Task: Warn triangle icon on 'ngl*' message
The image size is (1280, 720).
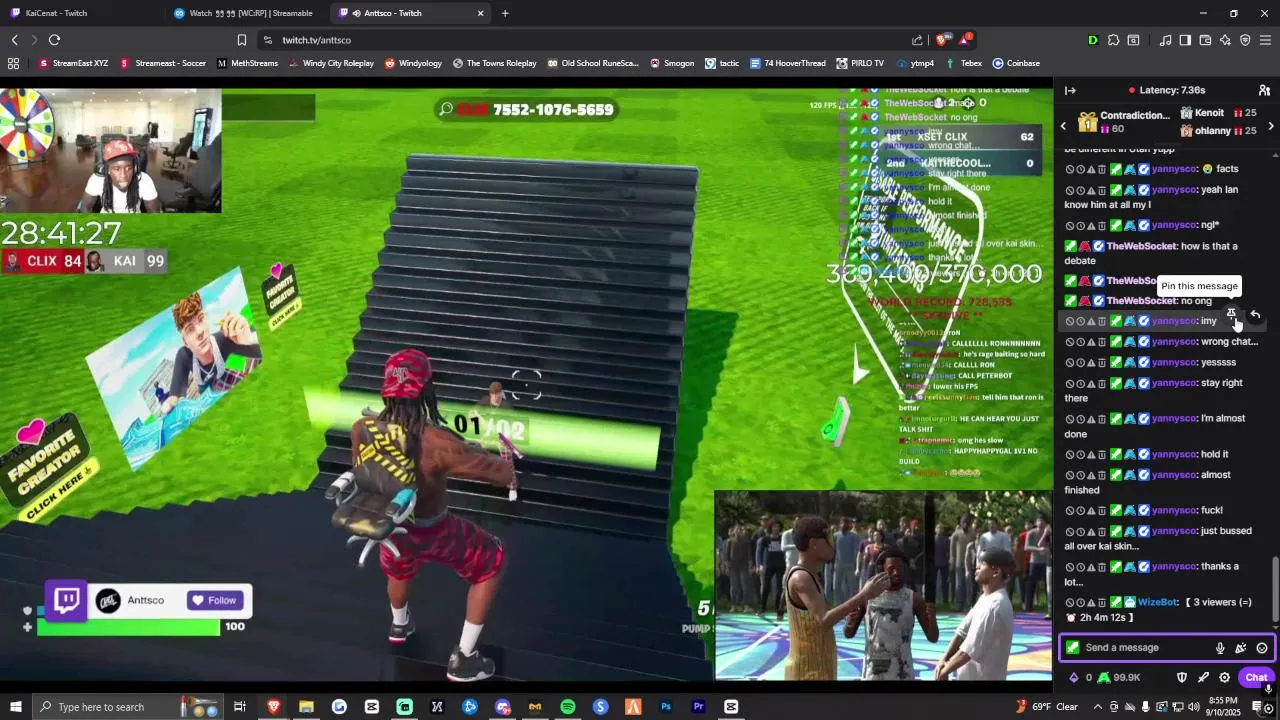Action: pyautogui.click(x=1091, y=226)
